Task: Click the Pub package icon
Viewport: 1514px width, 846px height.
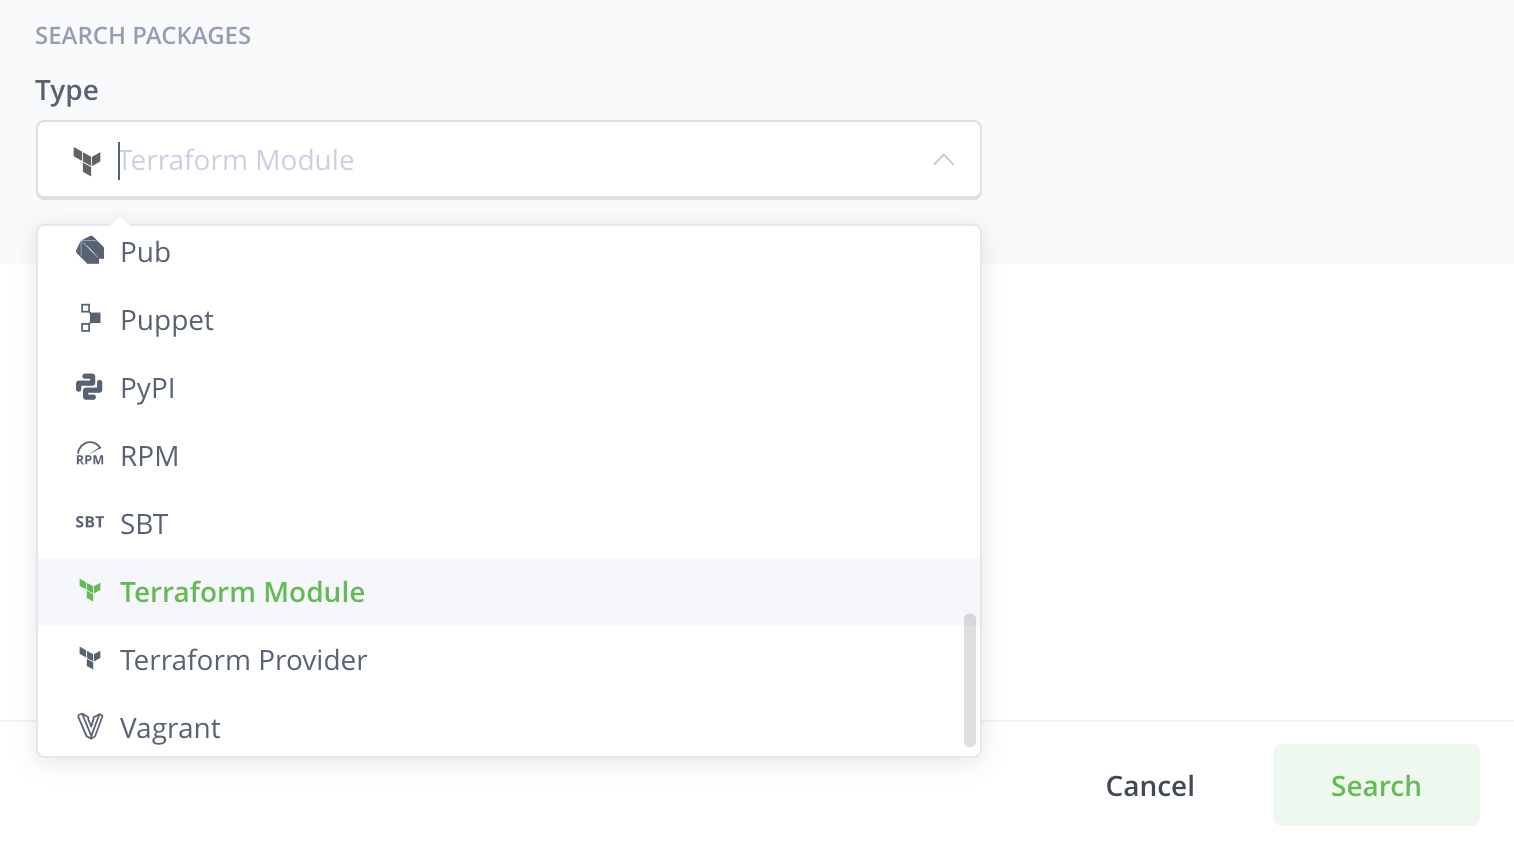Action: click(90, 251)
